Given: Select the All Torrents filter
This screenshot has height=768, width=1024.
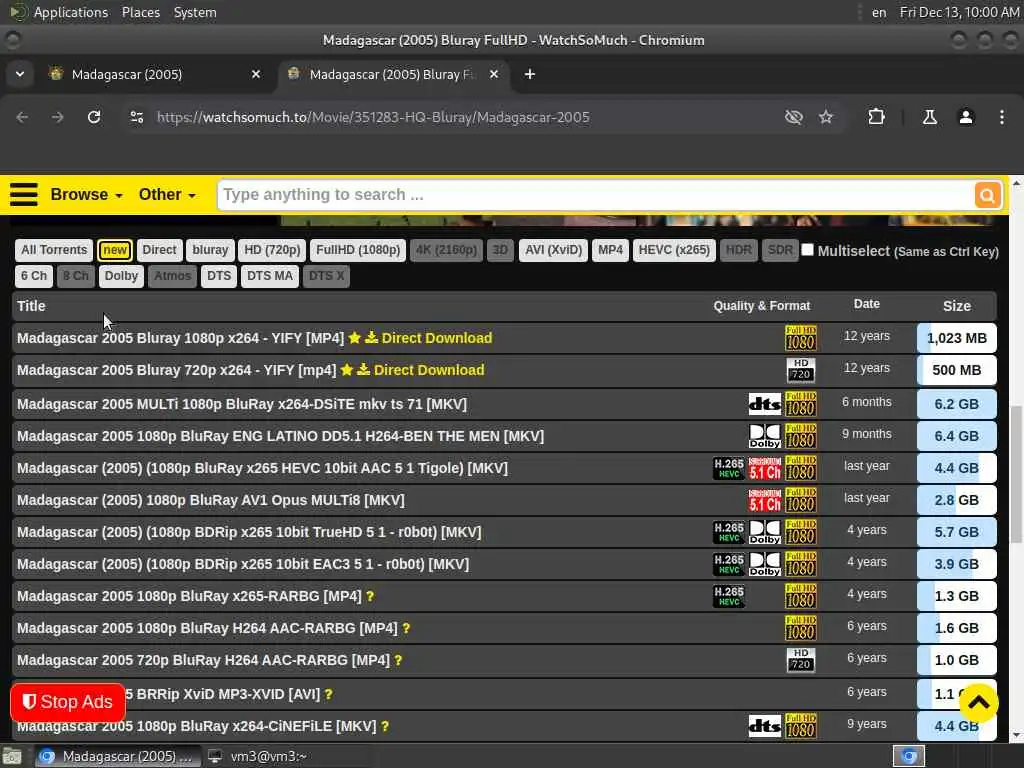Looking at the screenshot, I should [54, 250].
